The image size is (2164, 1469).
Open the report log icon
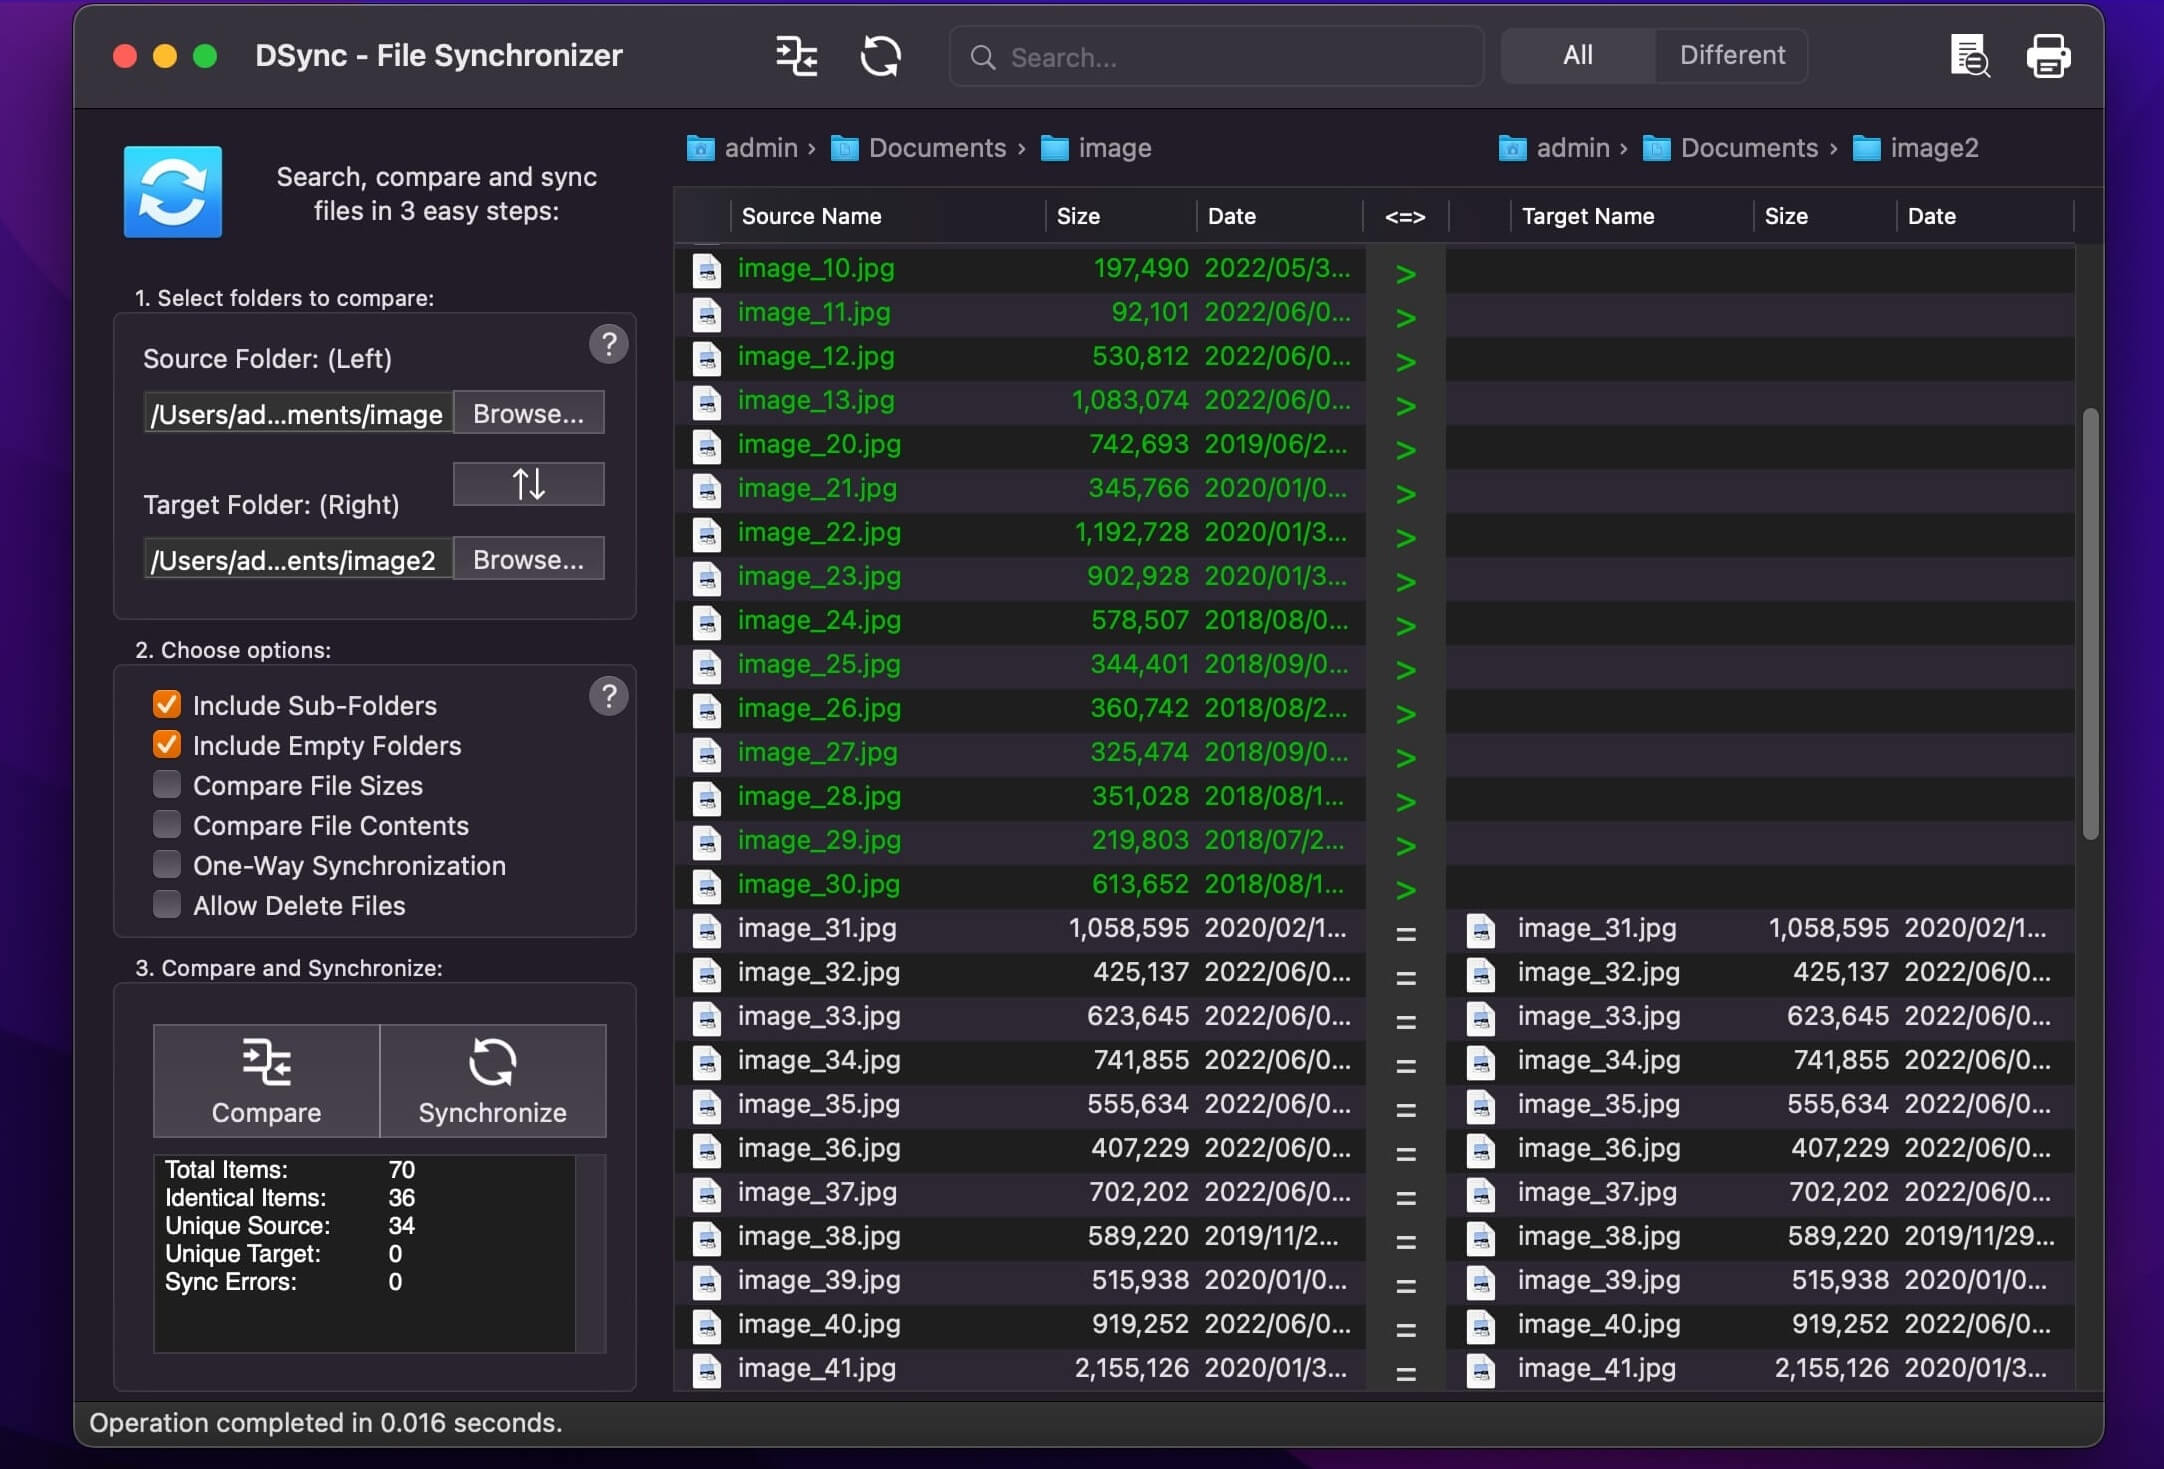pyautogui.click(x=1969, y=56)
